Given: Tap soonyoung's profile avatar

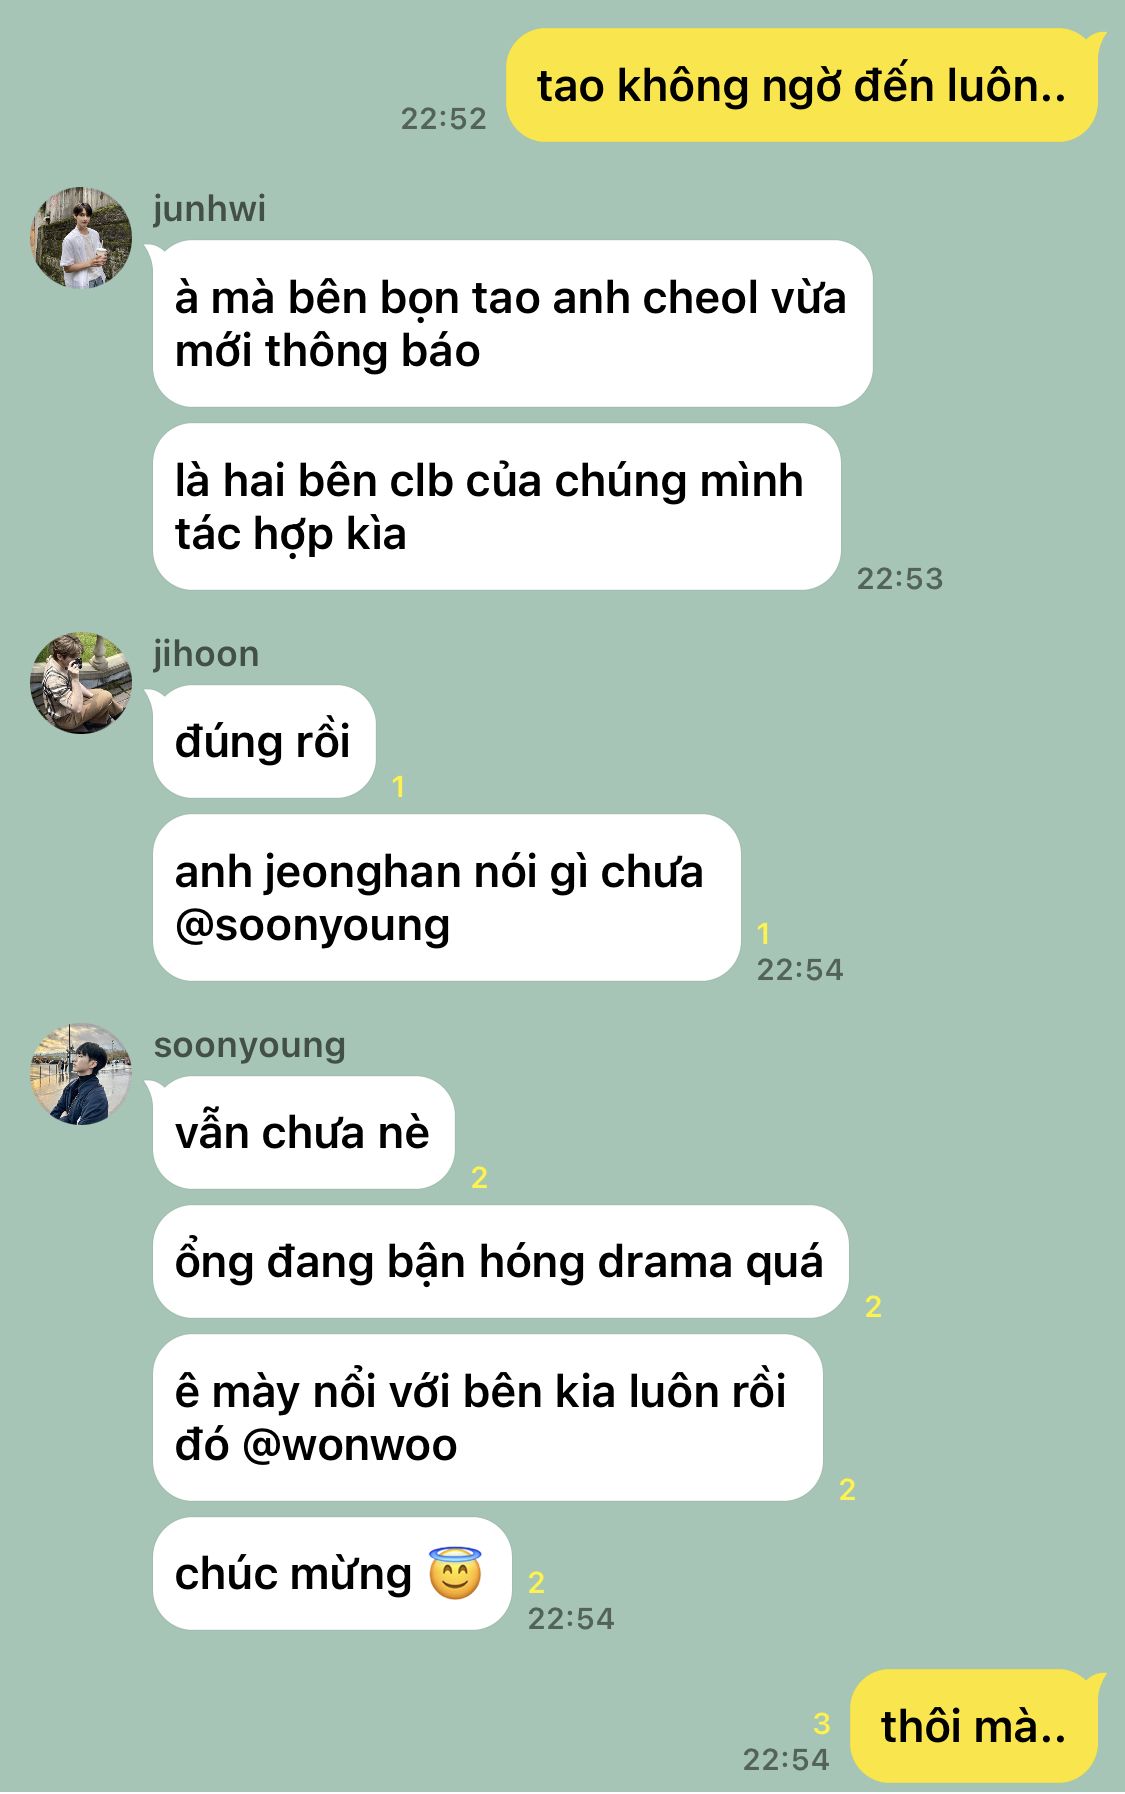Looking at the screenshot, I should click(81, 1074).
